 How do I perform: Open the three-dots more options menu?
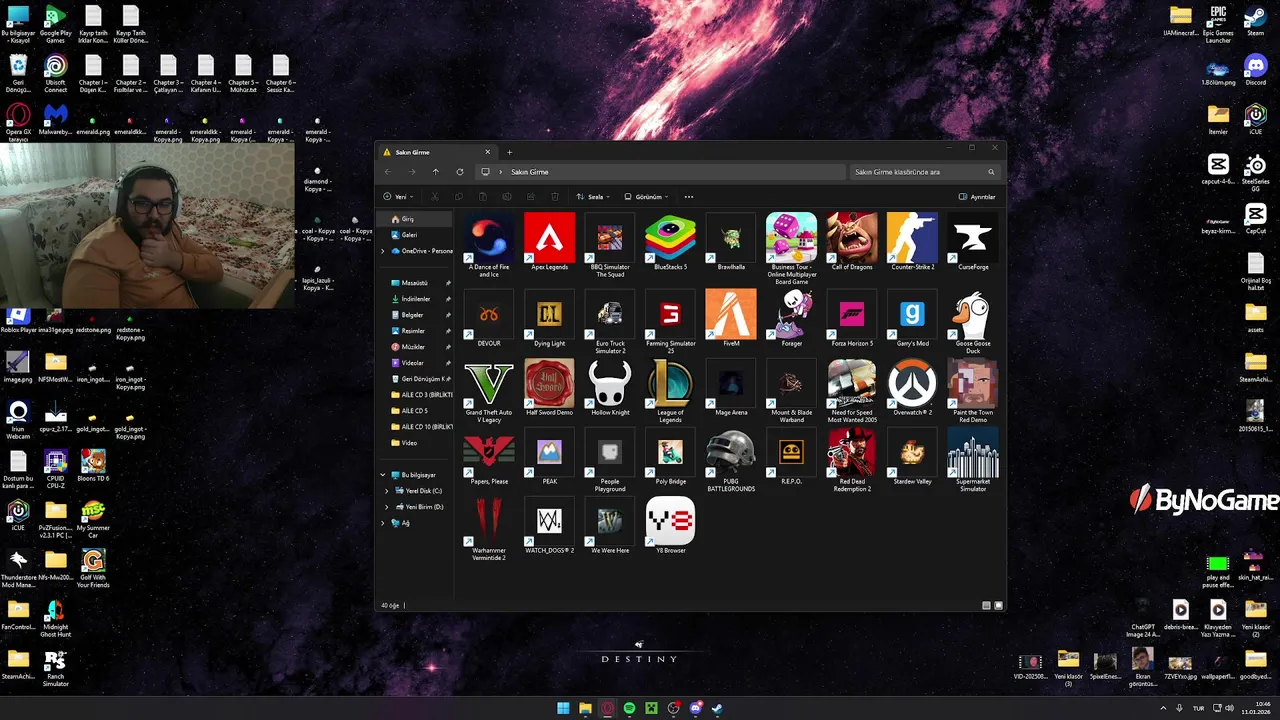tap(688, 197)
